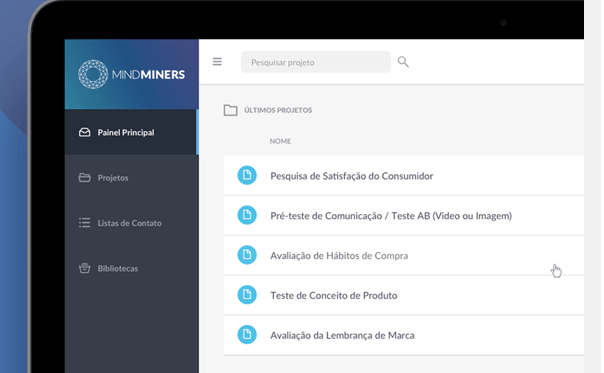The width and height of the screenshot is (604, 373).
Task: Click document icon for Teste de Conceito
Action: click(x=247, y=295)
